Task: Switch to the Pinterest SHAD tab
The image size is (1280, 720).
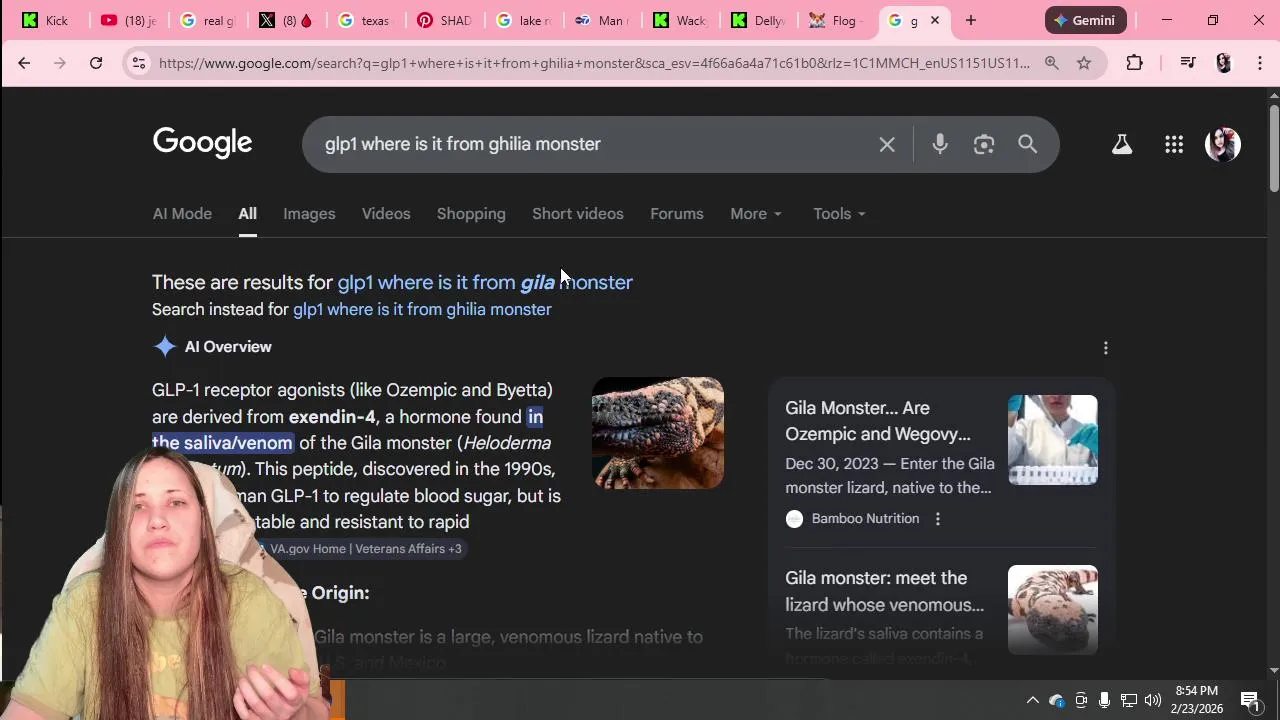Action: coord(445,20)
